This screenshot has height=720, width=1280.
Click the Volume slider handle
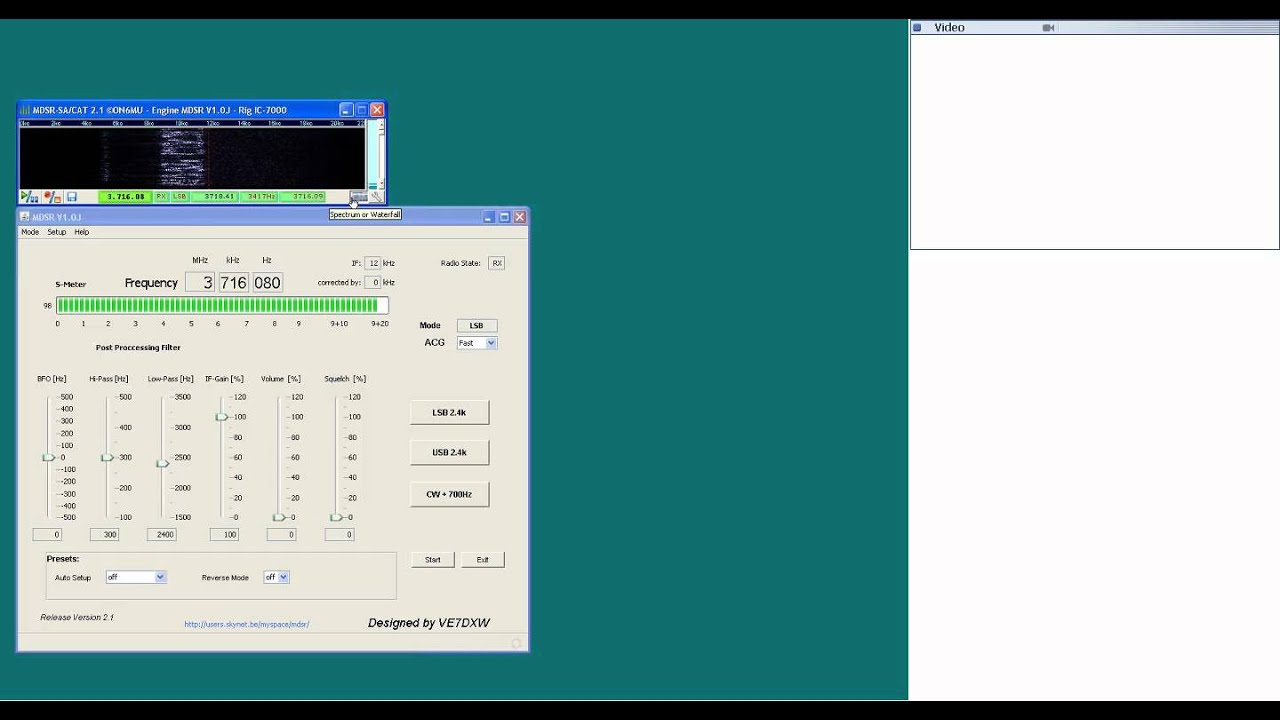point(278,517)
